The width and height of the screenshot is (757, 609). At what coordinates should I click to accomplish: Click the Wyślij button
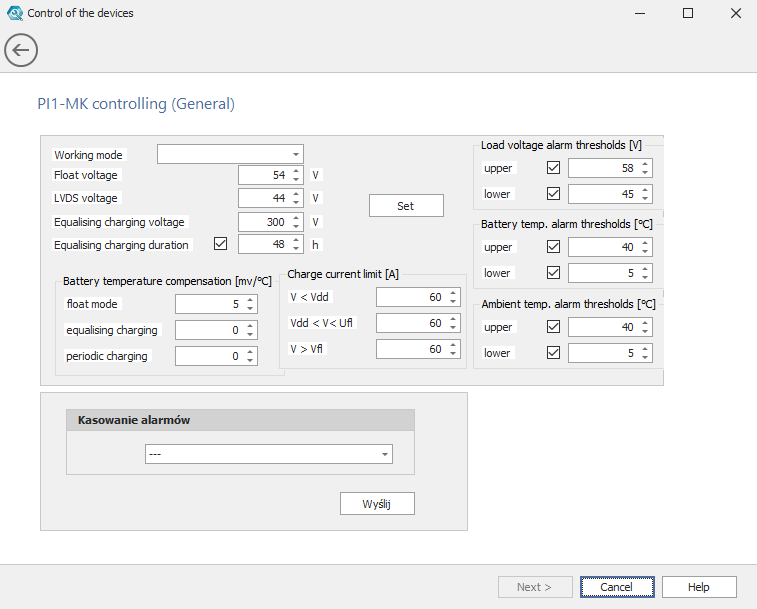click(377, 504)
